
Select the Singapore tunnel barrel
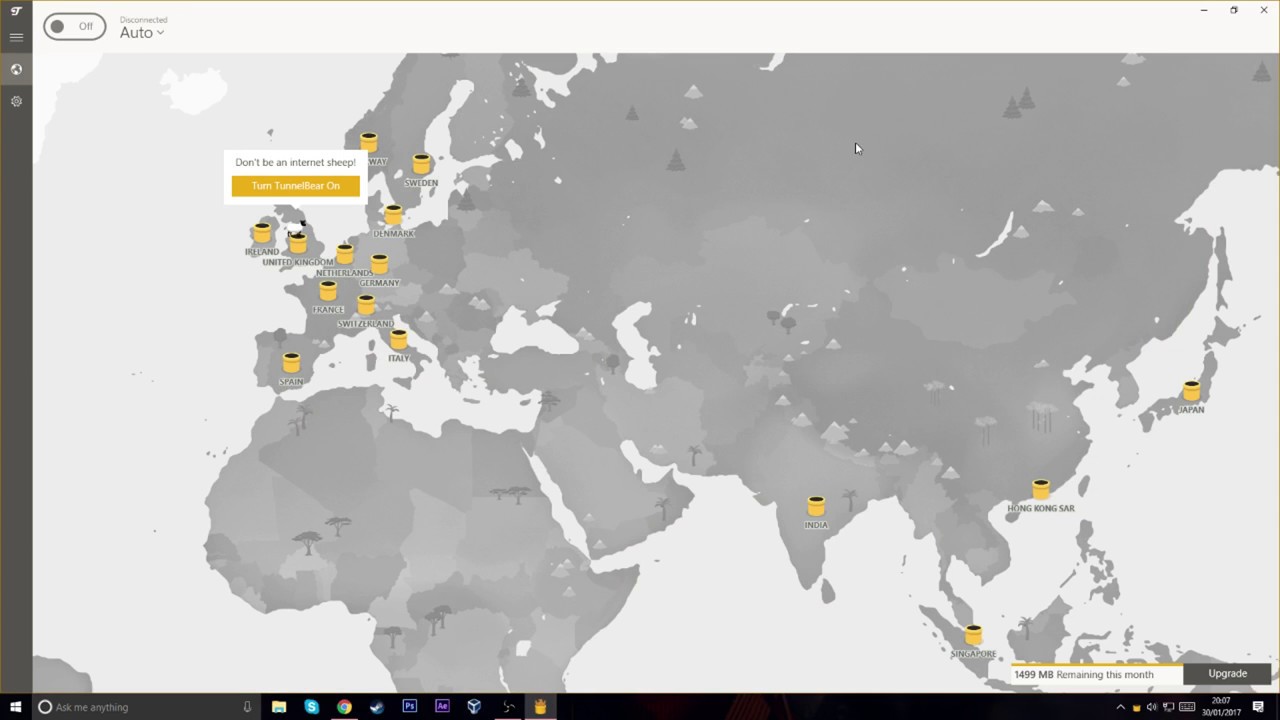(973, 635)
